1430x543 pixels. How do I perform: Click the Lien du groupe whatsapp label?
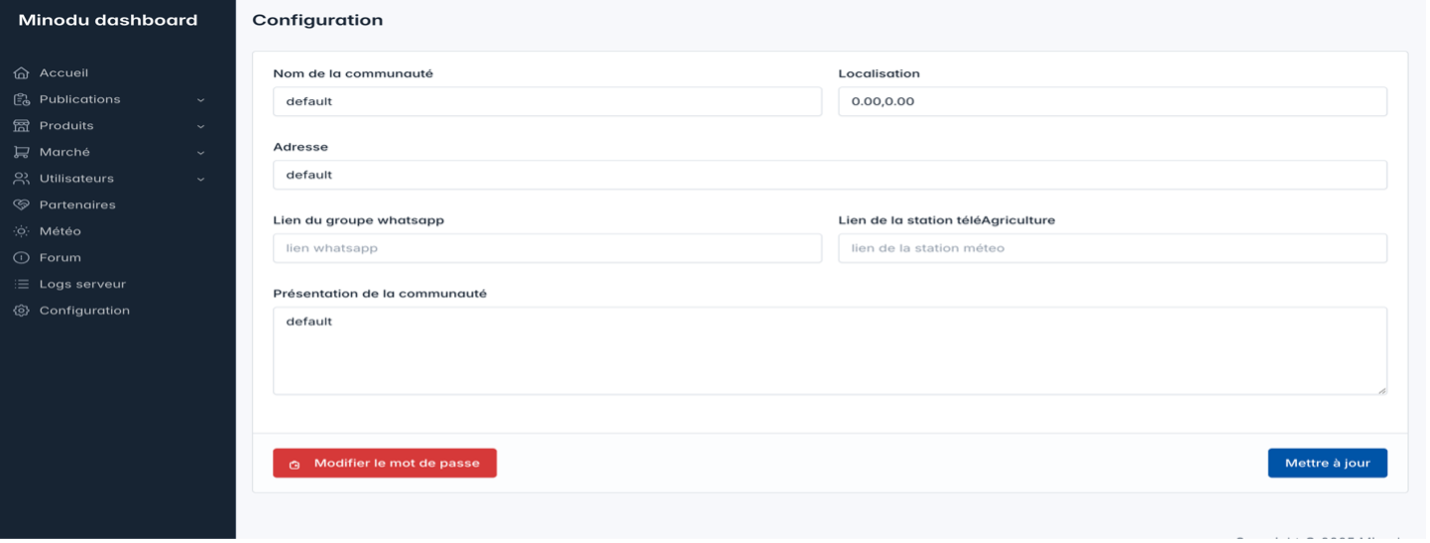358,220
